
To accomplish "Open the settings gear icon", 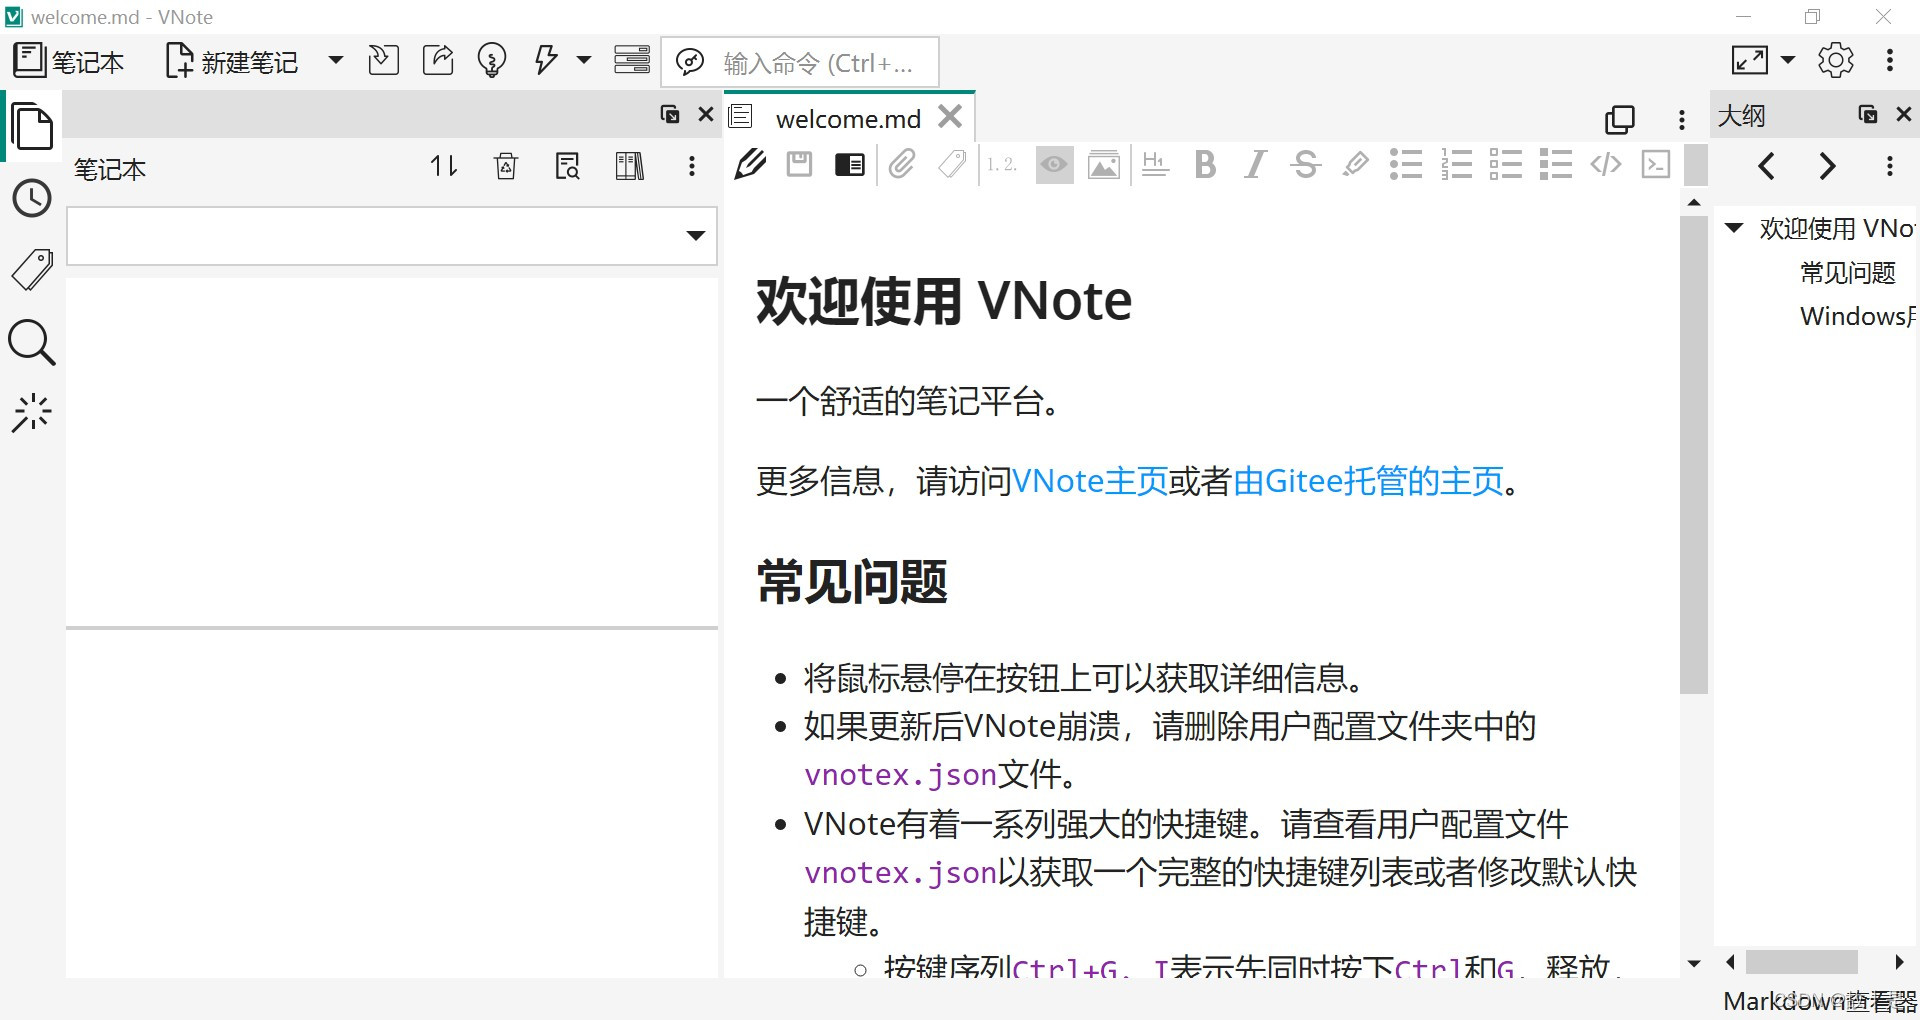I will click(1836, 61).
